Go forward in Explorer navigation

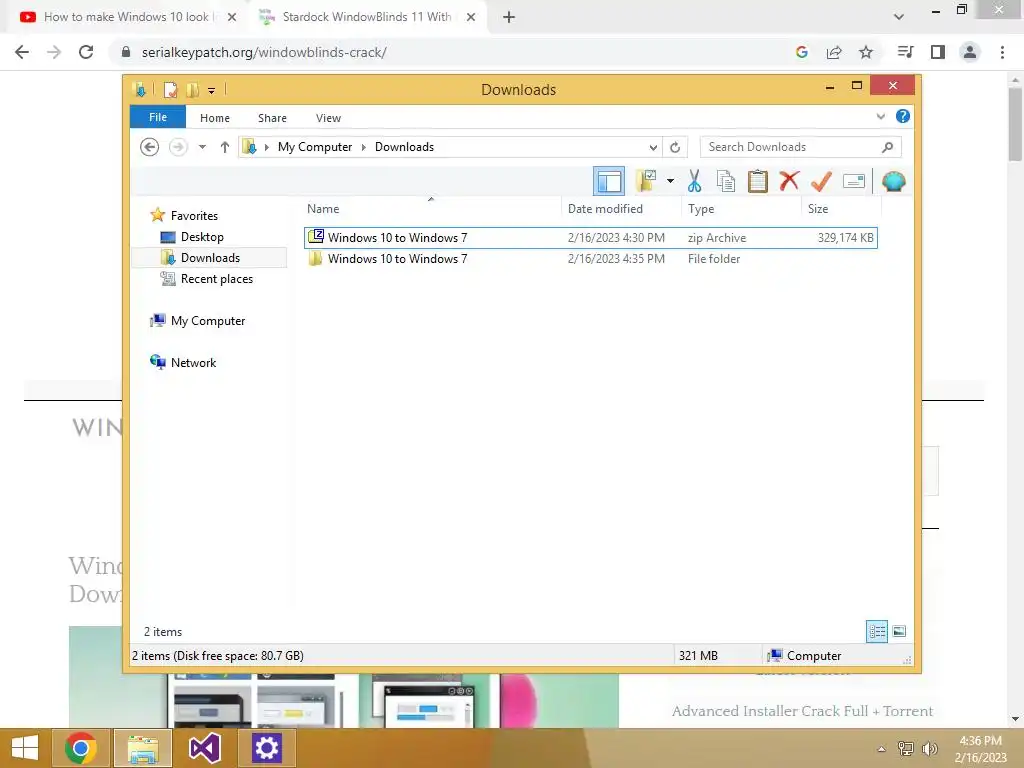tap(178, 147)
